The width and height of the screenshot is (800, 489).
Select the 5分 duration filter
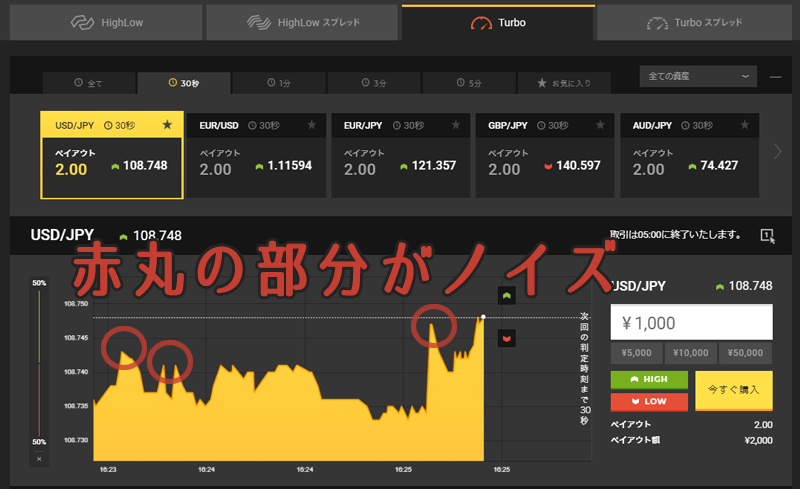pyautogui.click(x=469, y=83)
